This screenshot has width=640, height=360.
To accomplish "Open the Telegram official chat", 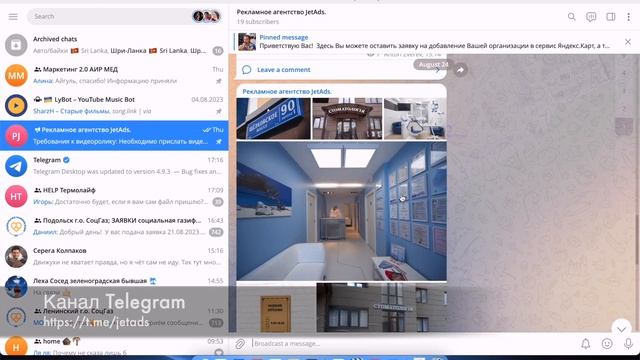I will click(114, 166).
